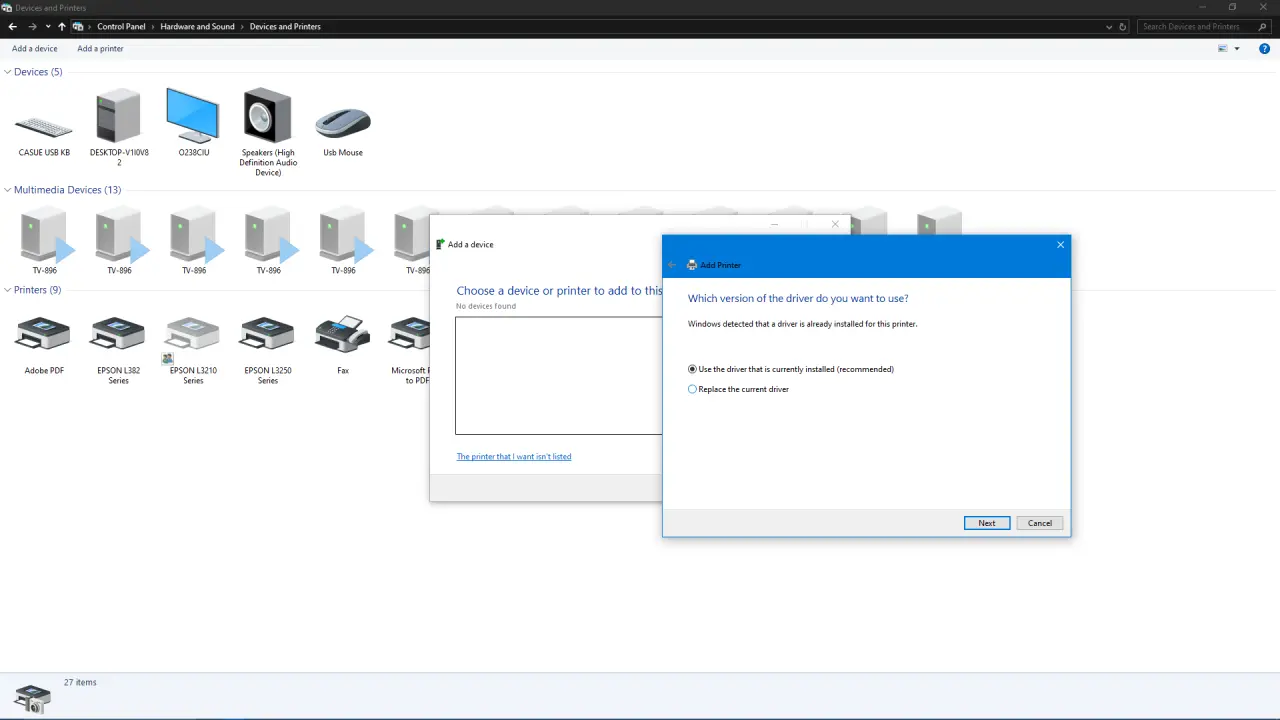Click Devices and Printers breadcrumb
Image resolution: width=1280 pixels, height=720 pixels.
tap(285, 27)
